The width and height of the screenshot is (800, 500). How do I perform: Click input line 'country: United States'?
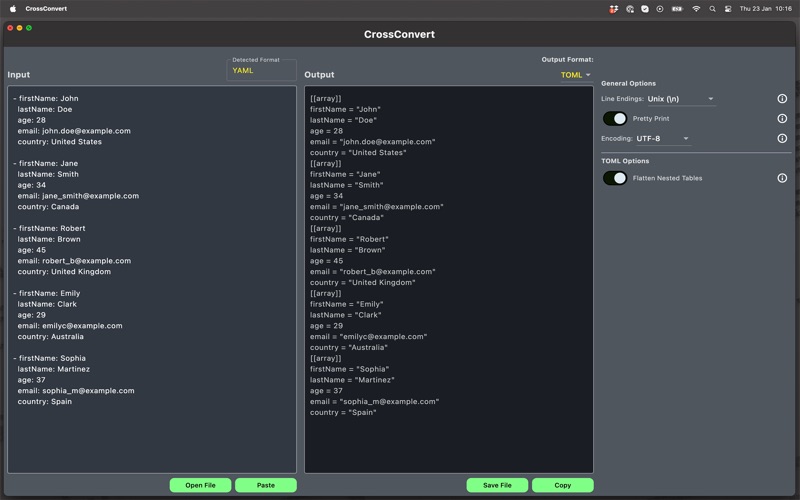pyautogui.click(x=60, y=142)
